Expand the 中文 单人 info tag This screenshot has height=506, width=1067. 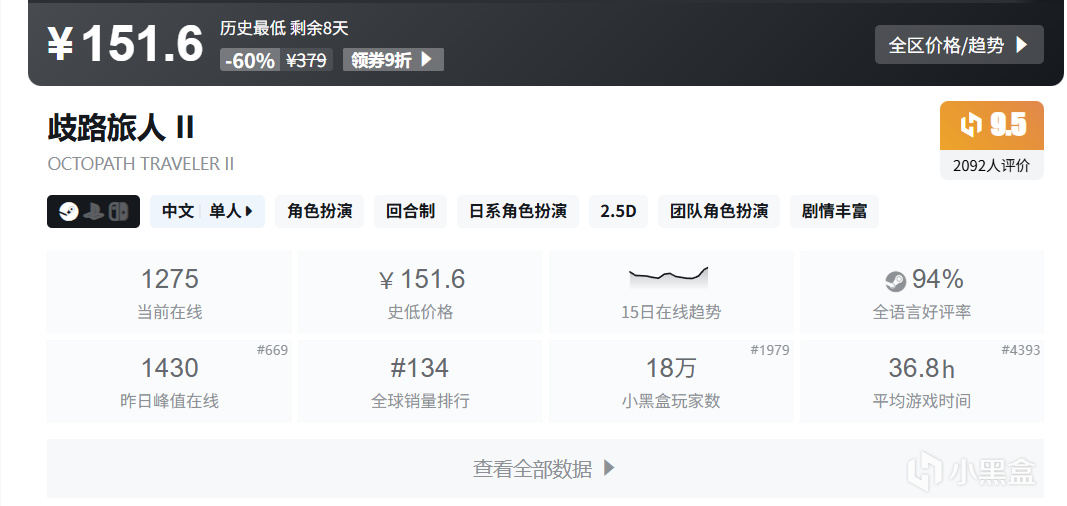208,212
